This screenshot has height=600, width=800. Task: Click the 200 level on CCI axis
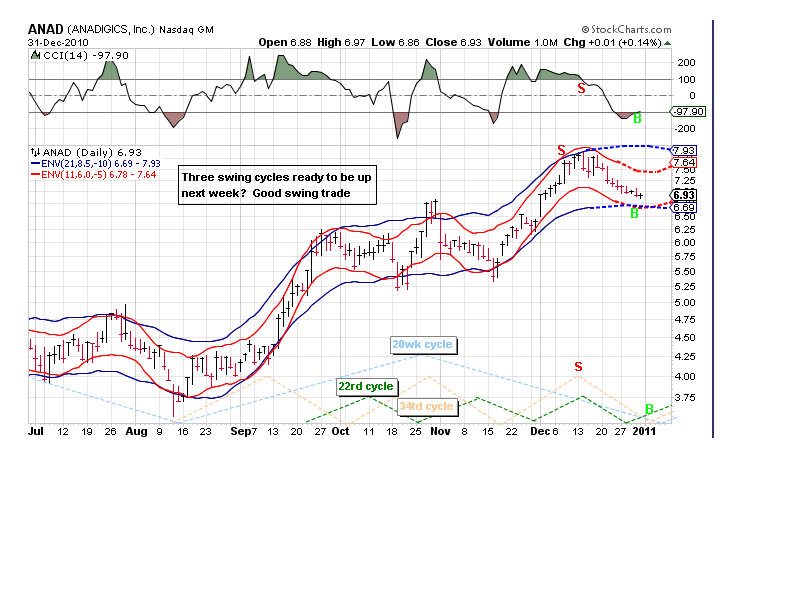[x=686, y=63]
